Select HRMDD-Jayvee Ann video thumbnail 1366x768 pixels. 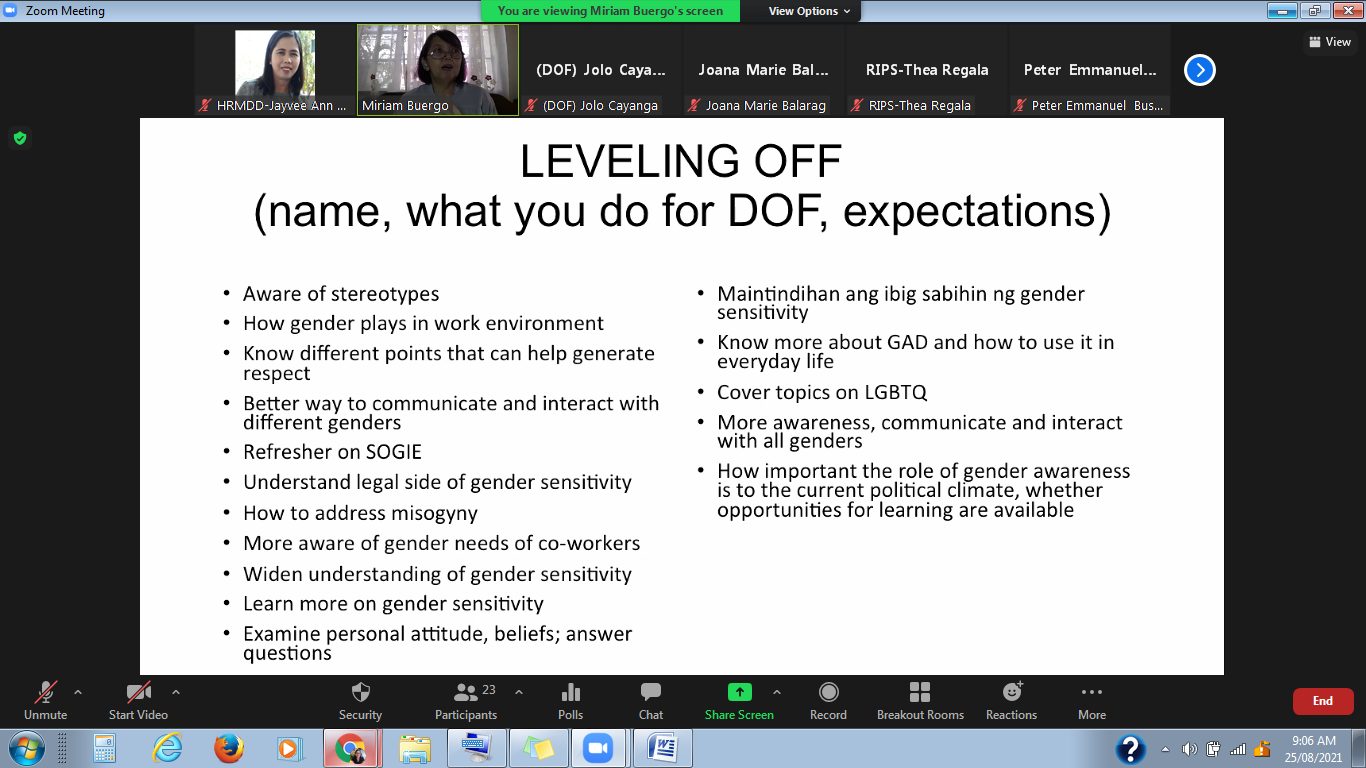[275, 70]
